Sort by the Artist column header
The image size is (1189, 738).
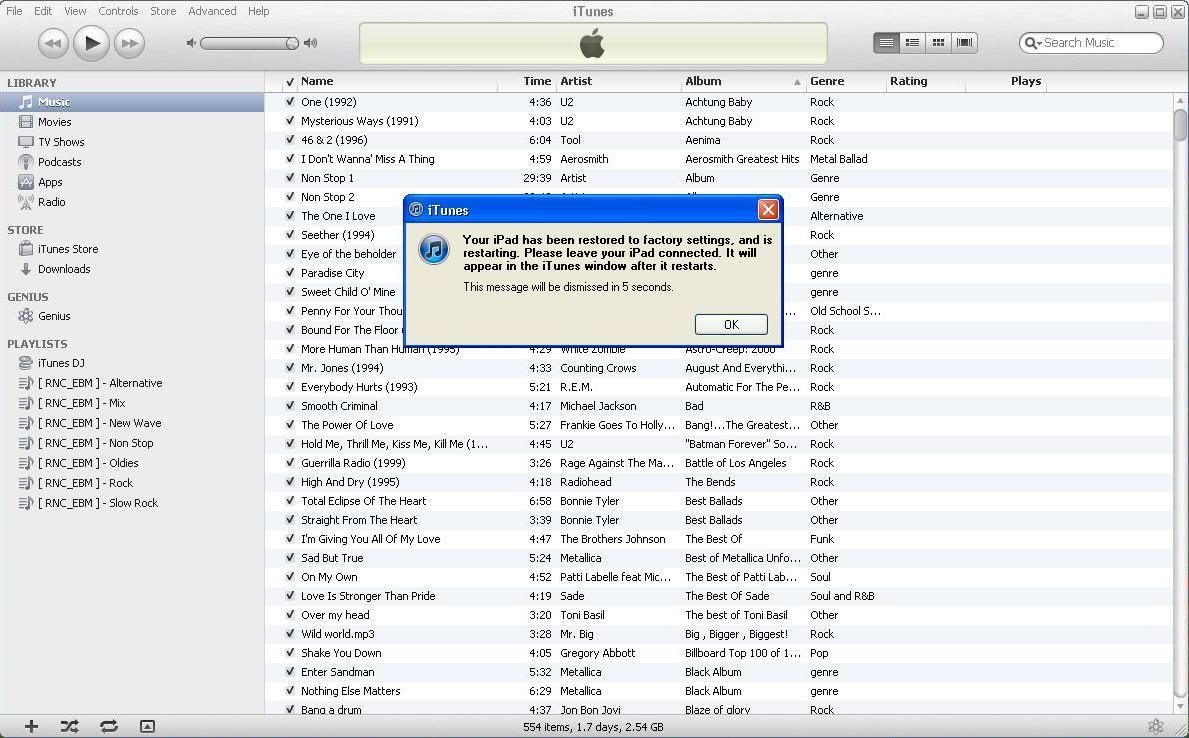618,81
